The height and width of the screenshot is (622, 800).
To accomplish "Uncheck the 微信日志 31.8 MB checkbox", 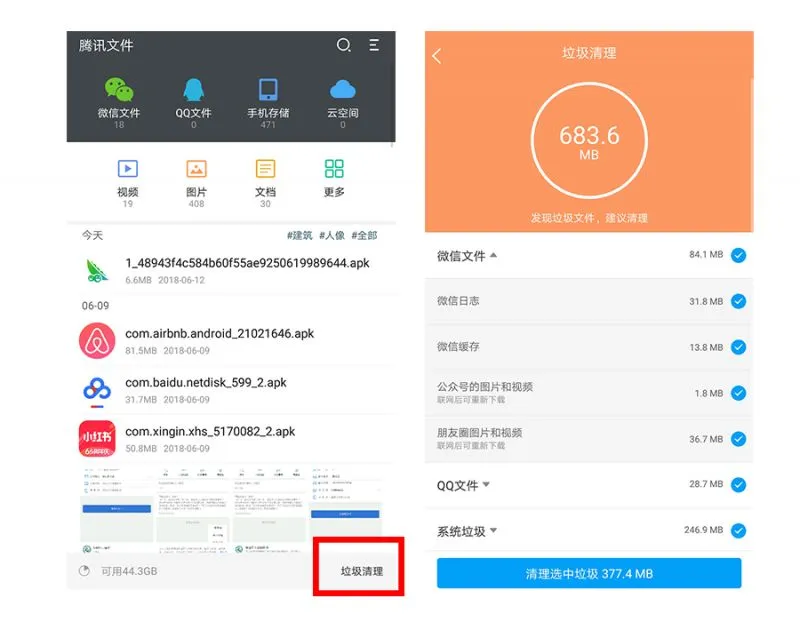I will (738, 301).
